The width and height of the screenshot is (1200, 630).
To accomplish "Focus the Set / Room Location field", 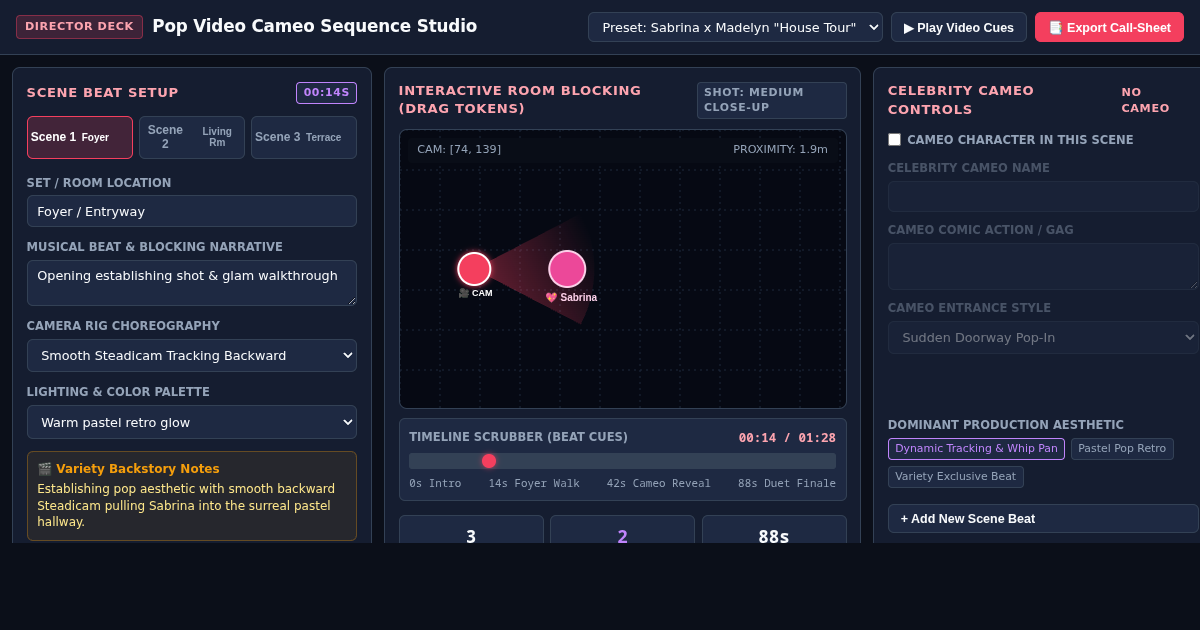I will click(x=192, y=211).
